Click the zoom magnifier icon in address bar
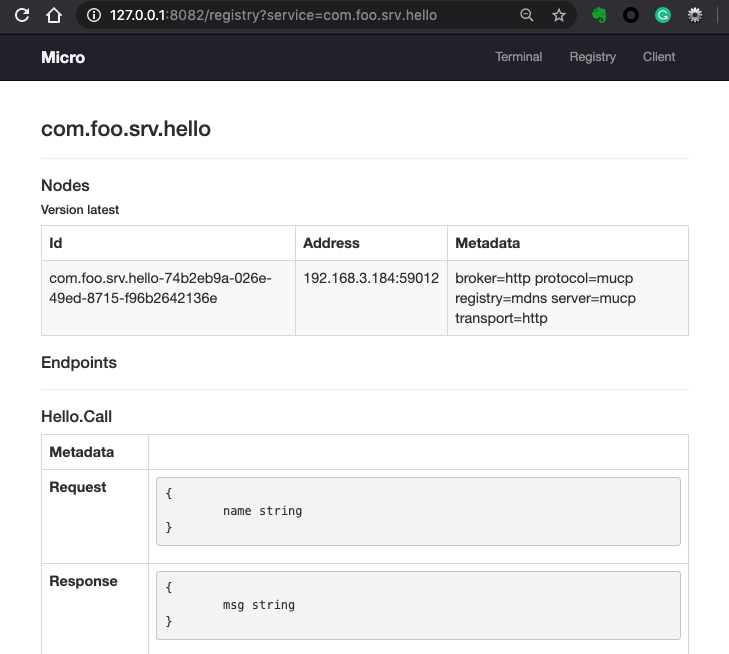This screenshot has width=729, height=654. click(x=526, y=15)
